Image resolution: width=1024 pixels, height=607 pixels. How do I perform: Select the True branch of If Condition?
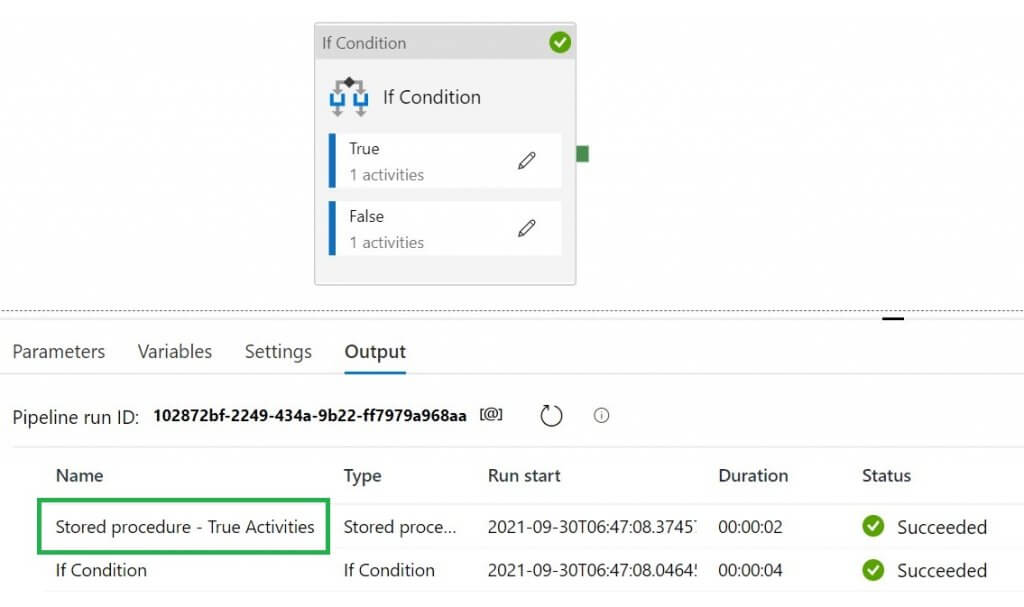[420, 161]
